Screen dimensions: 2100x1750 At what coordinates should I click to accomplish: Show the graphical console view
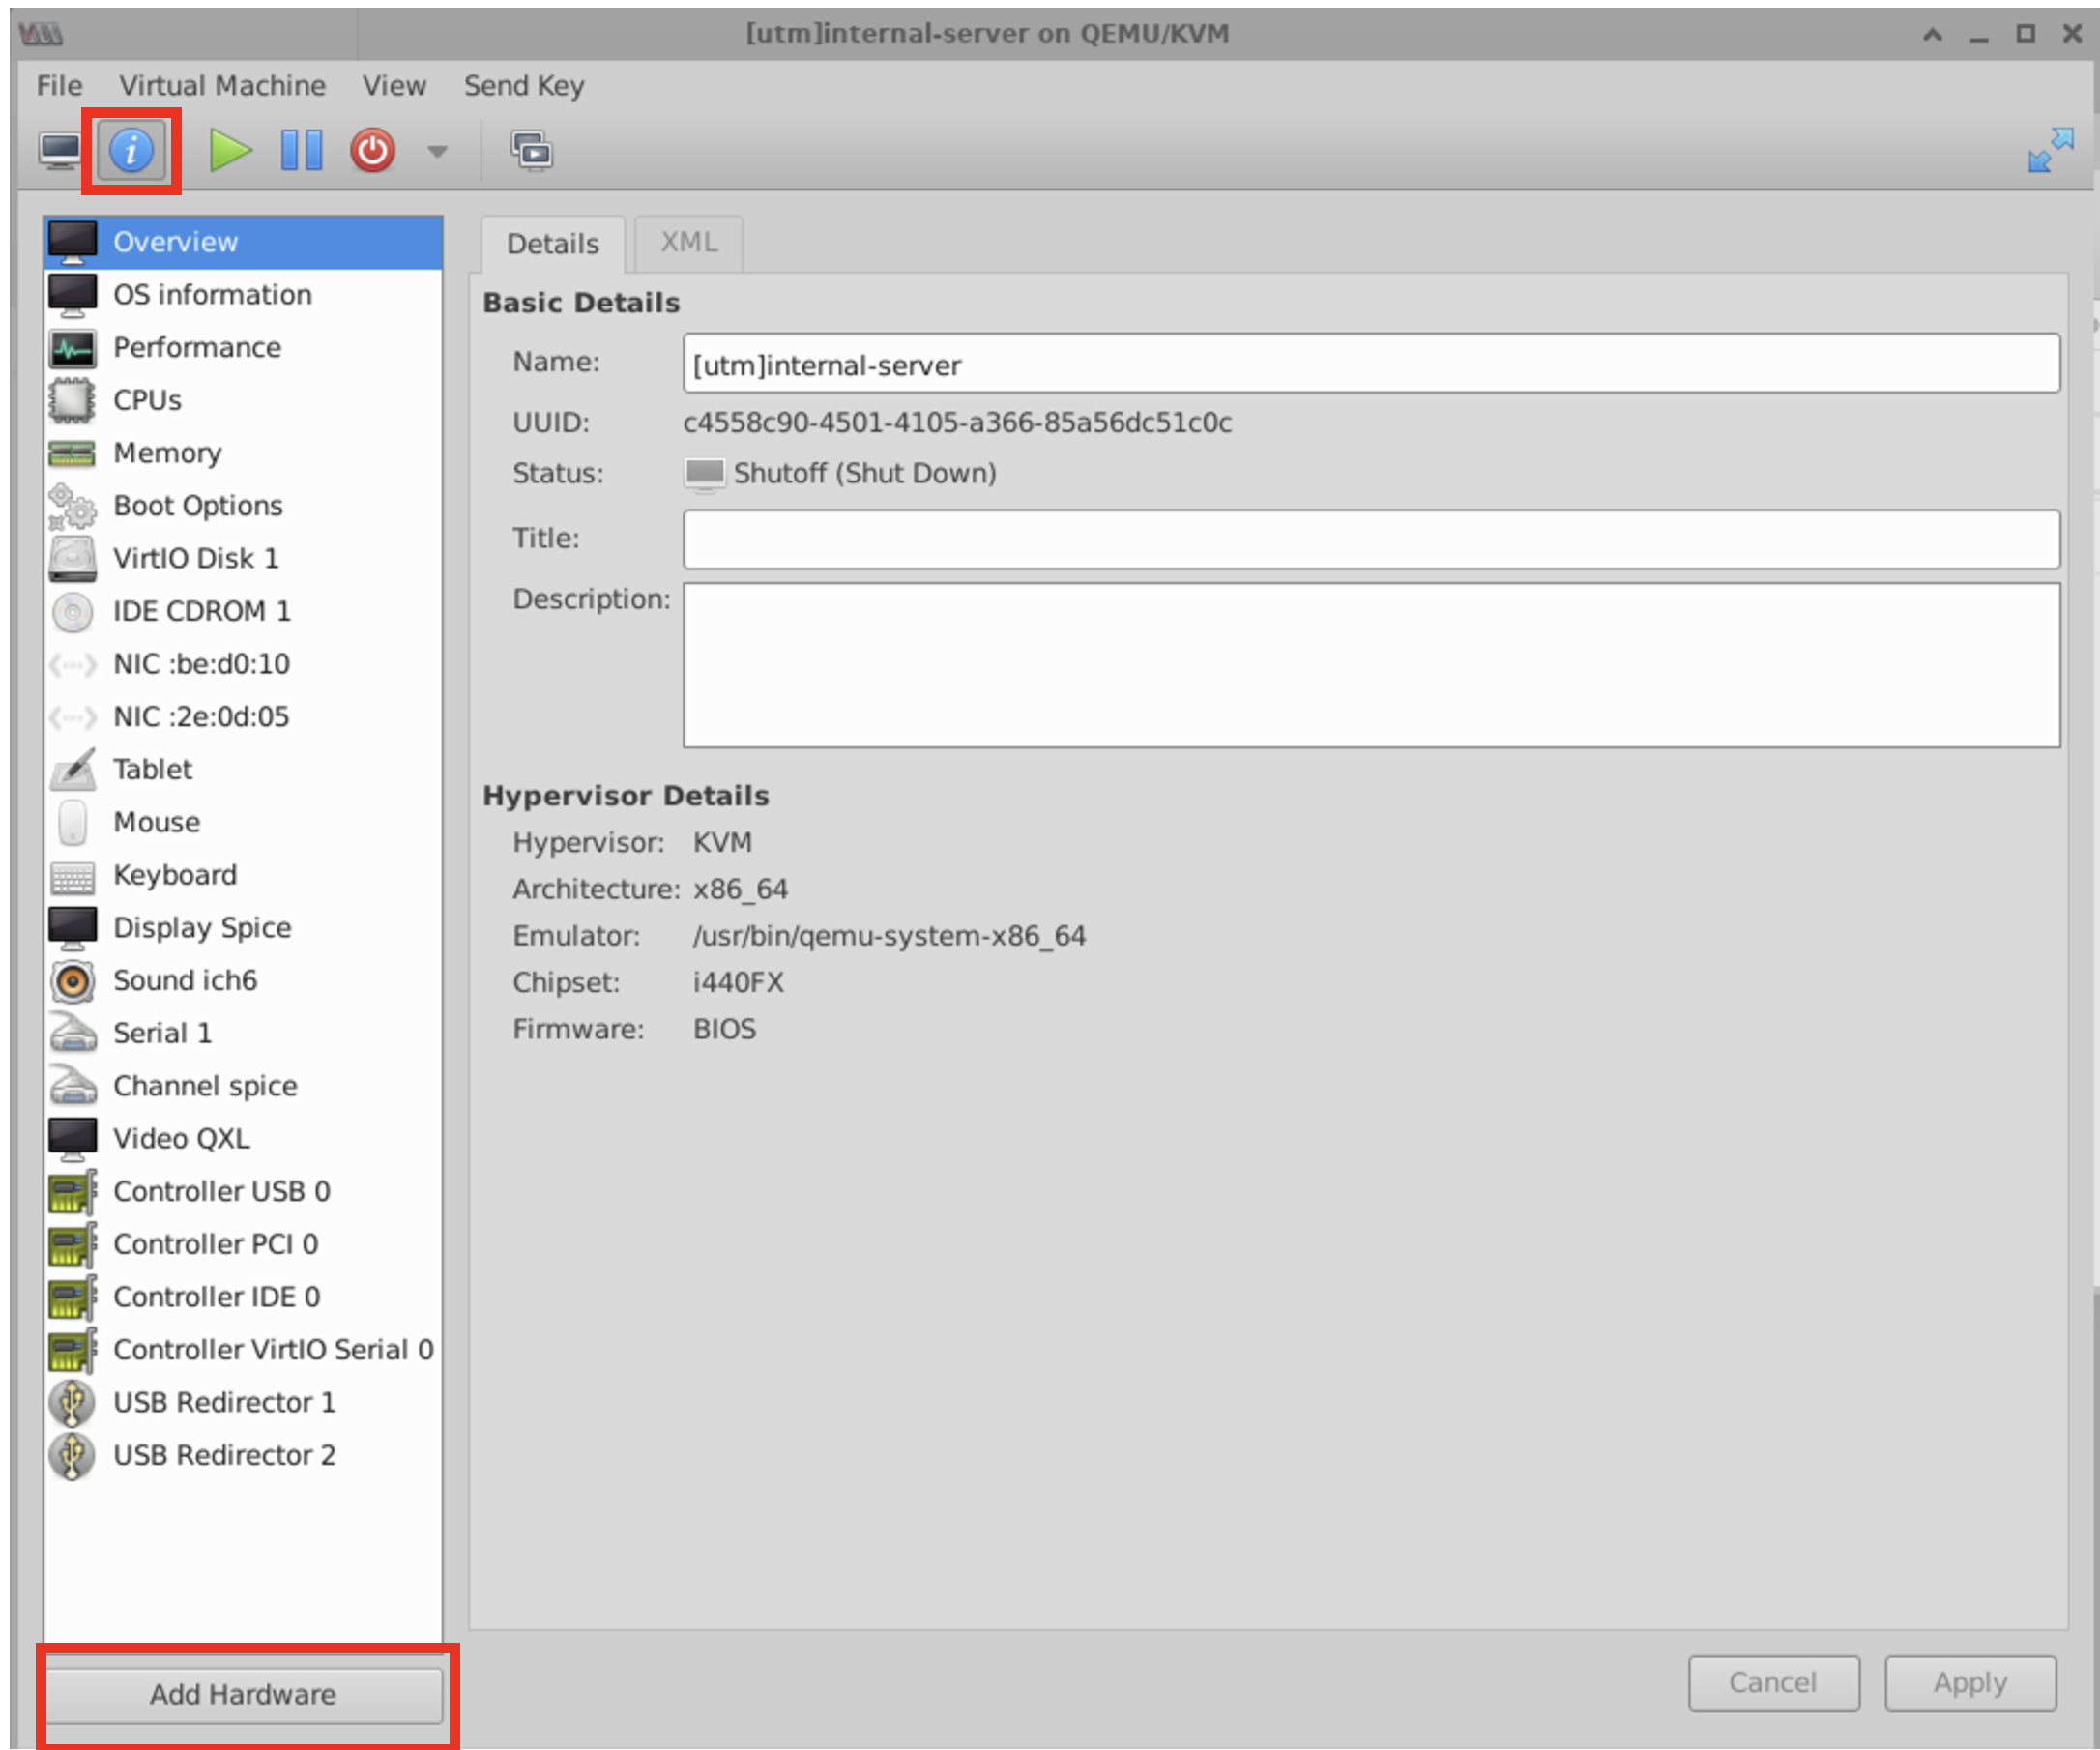tap(60, 152)
